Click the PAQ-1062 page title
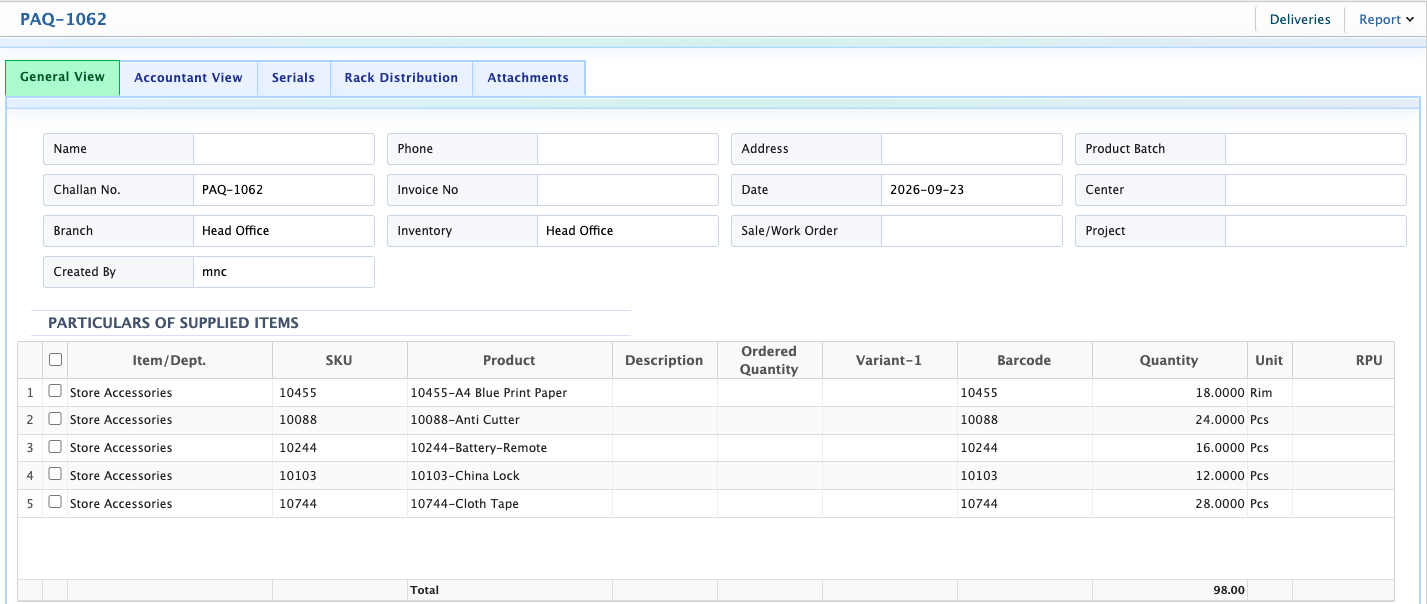1427x604 pixels. click(x=63, y=19)
